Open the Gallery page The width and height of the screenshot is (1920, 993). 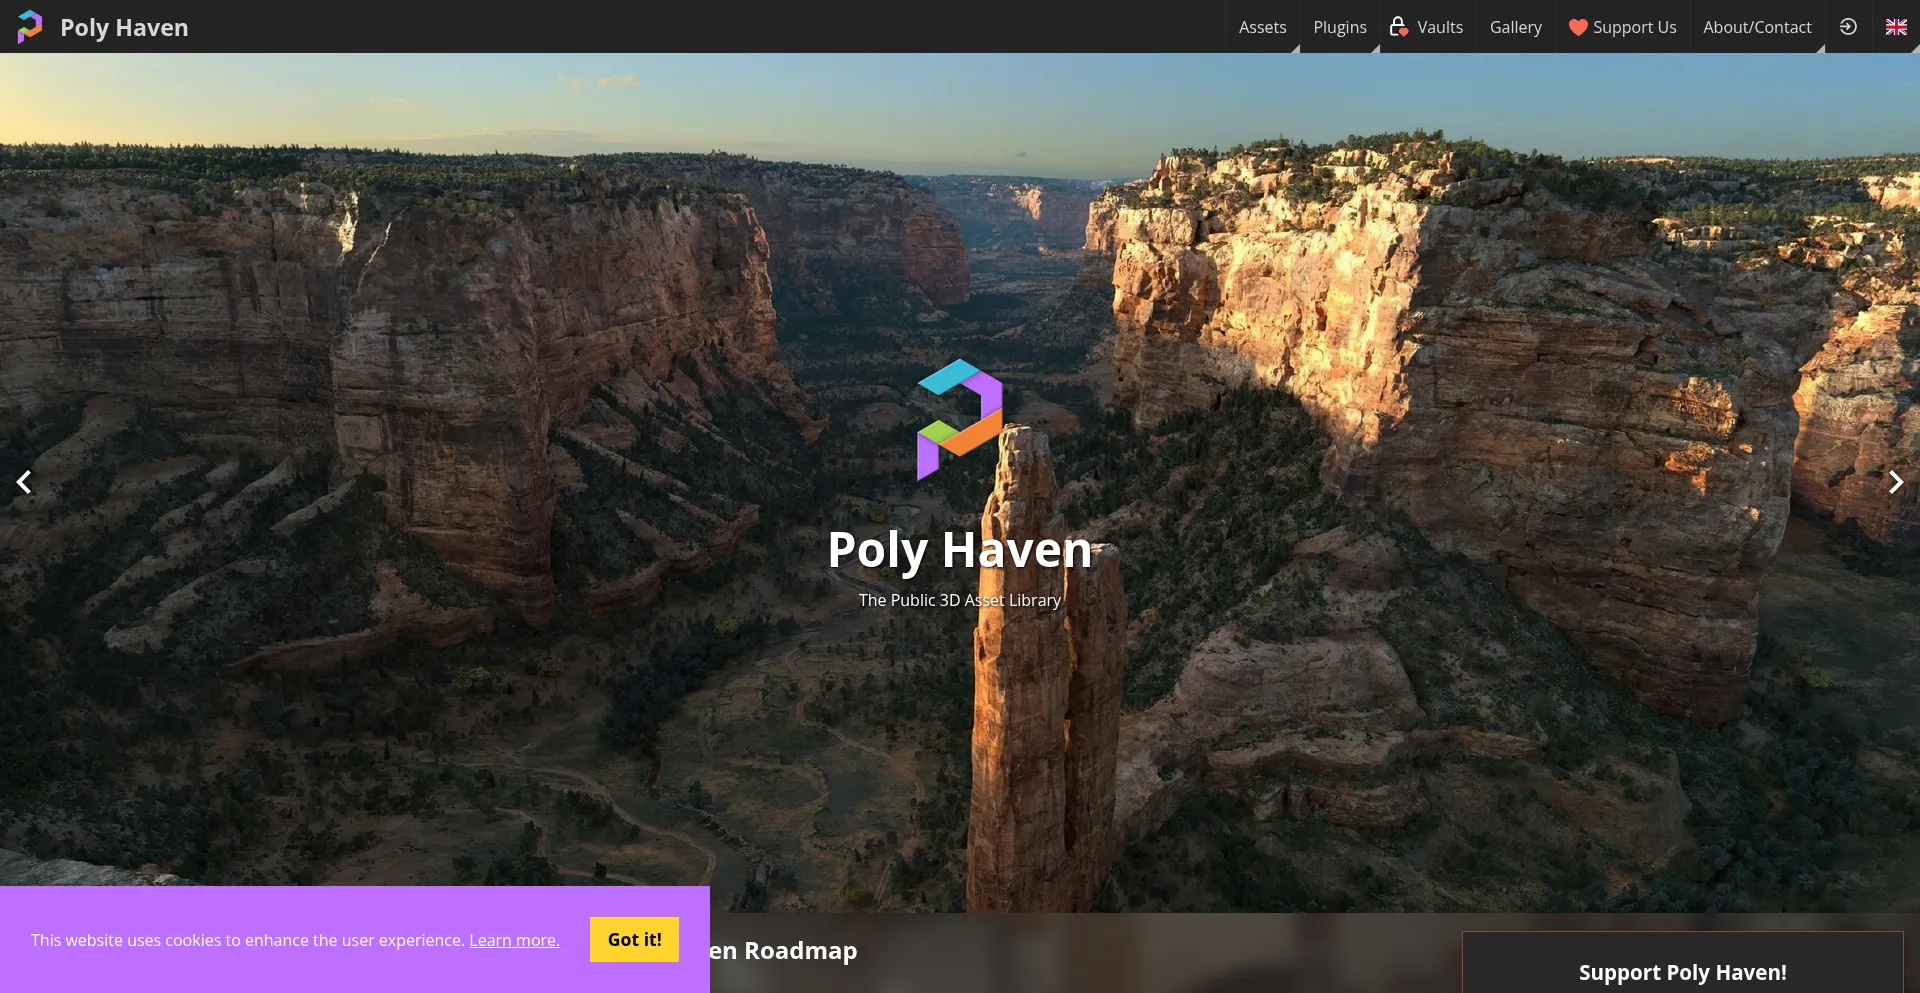pyautogui.click(x=1515, y=27)
